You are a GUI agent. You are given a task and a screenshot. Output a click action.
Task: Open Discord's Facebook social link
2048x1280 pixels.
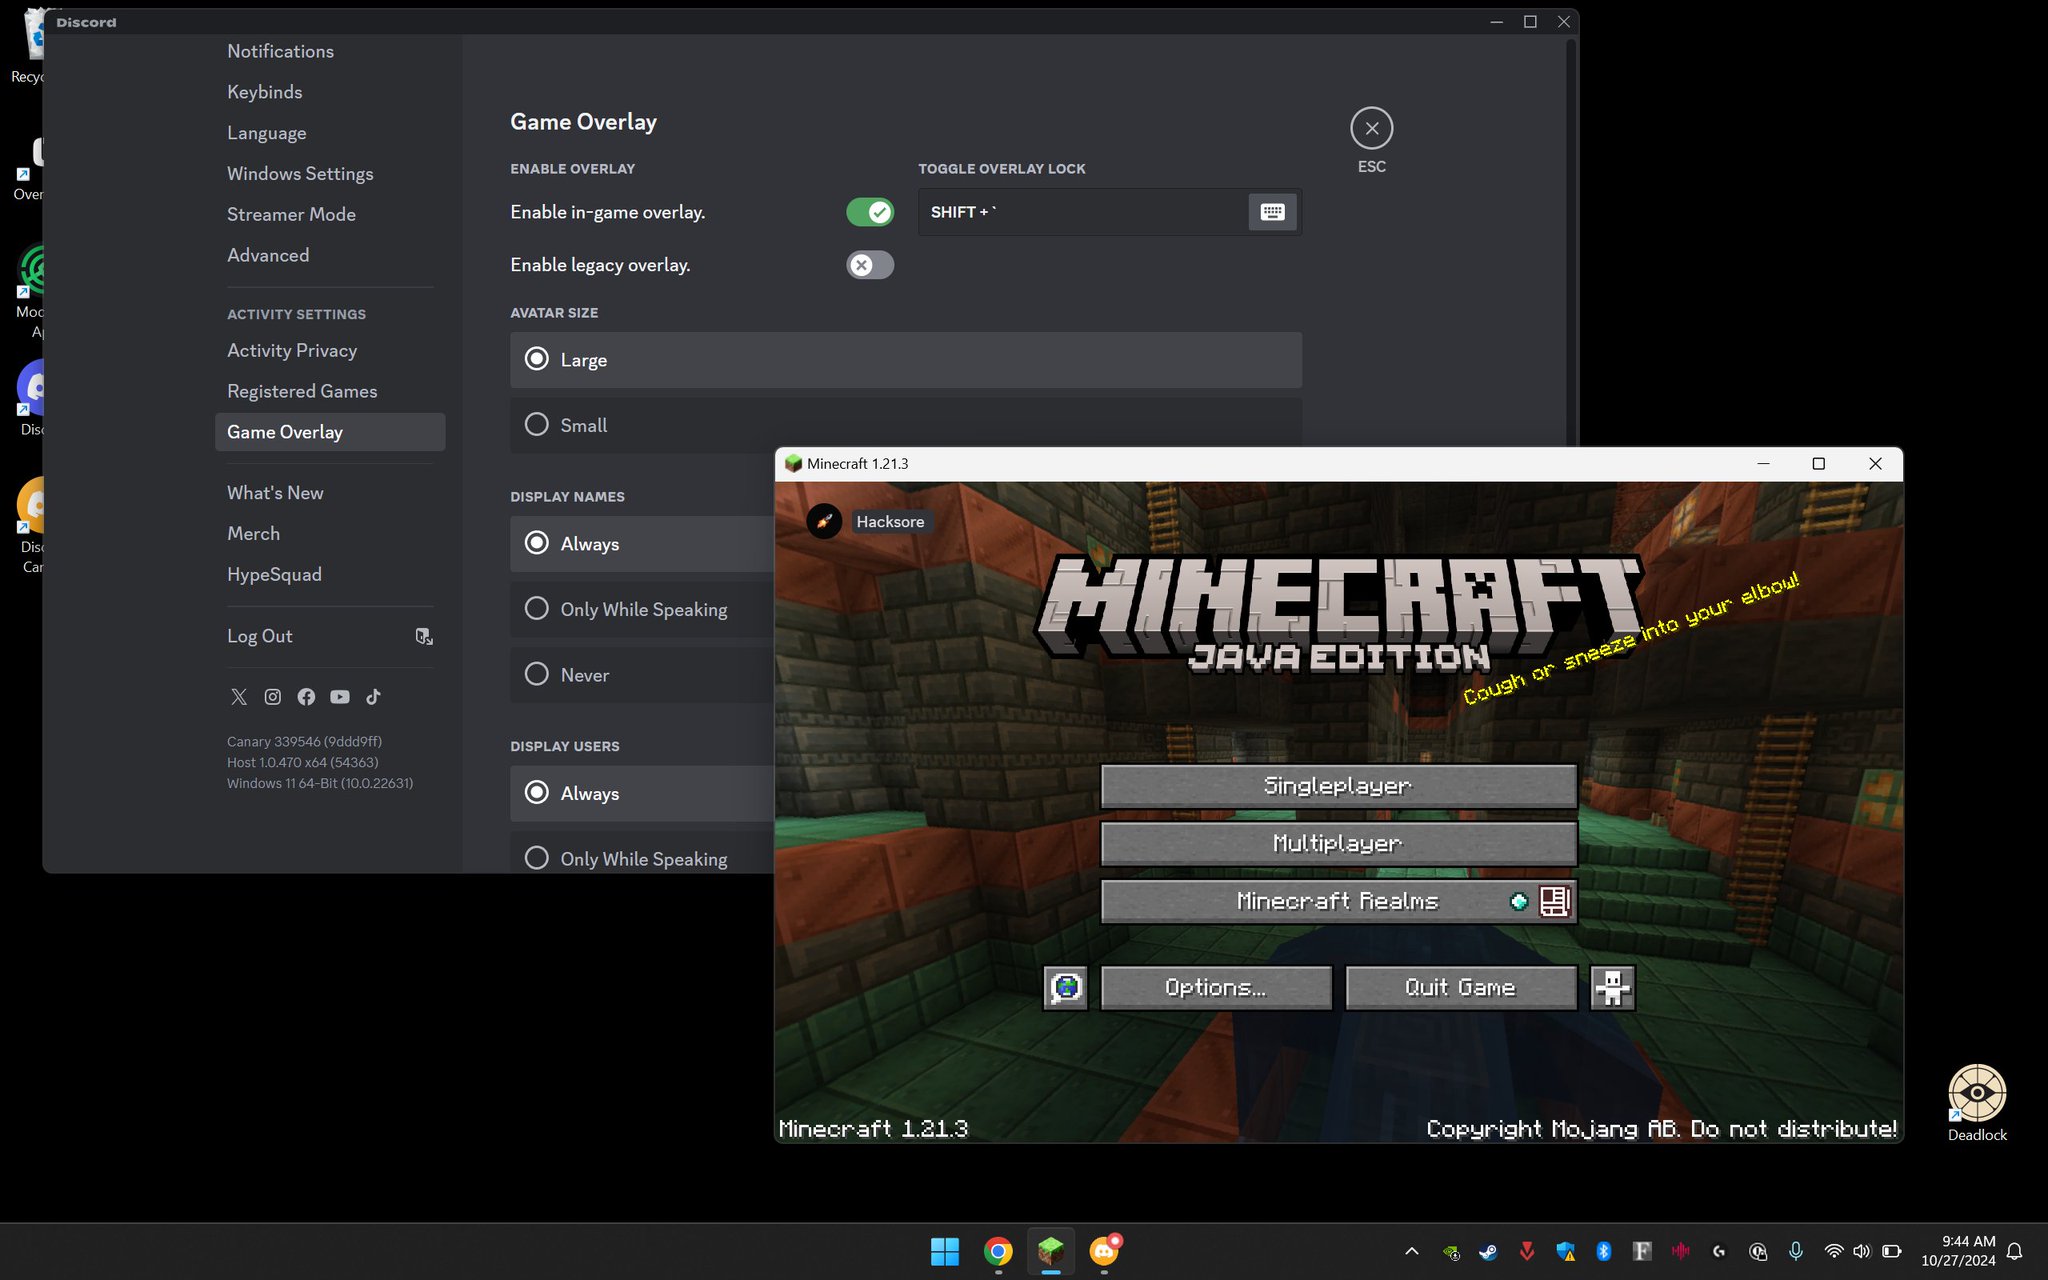point(306,697)
